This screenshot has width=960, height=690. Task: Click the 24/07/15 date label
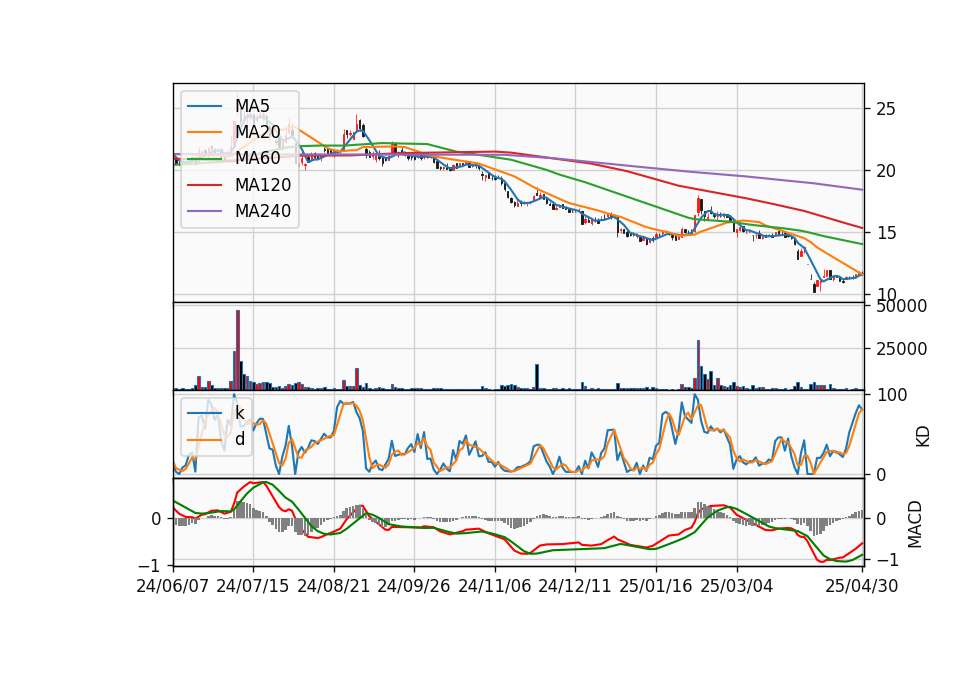coord(253,587)
